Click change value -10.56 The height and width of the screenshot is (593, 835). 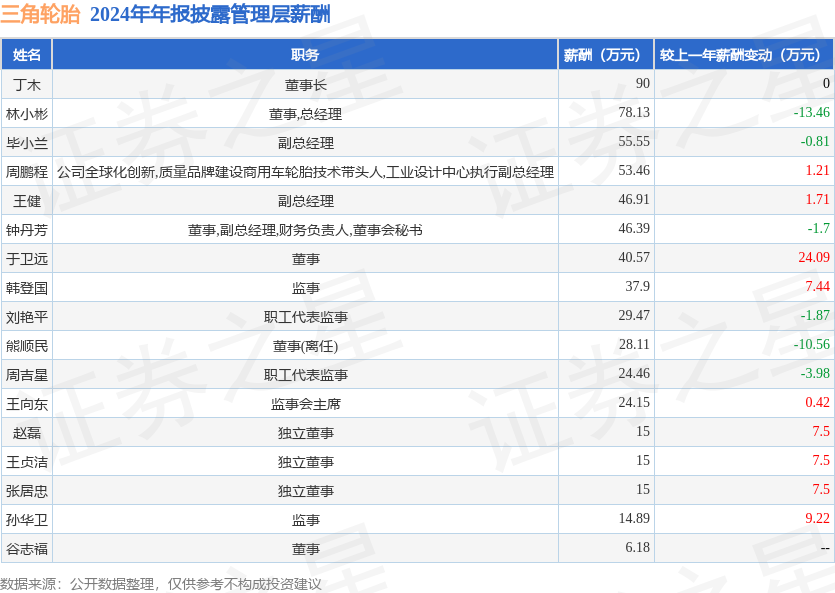click(x=812, y=344)
